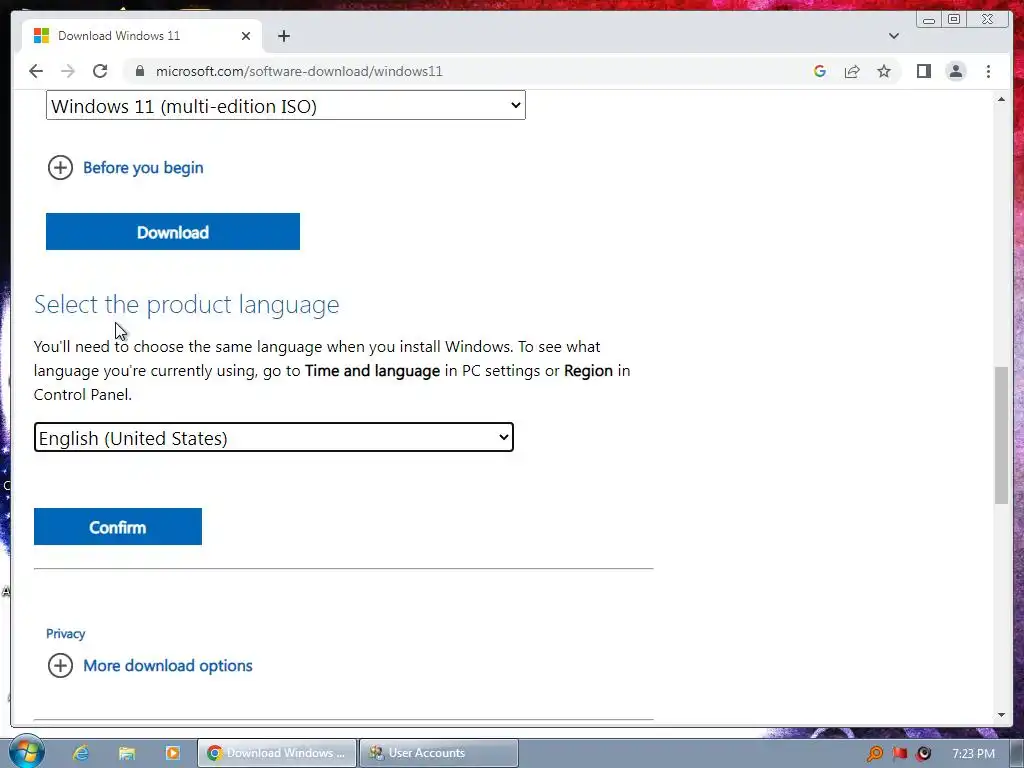Share this page using share icon
Image resolution: width=1024 pixels, height=768 pixels.
[852, 71]
